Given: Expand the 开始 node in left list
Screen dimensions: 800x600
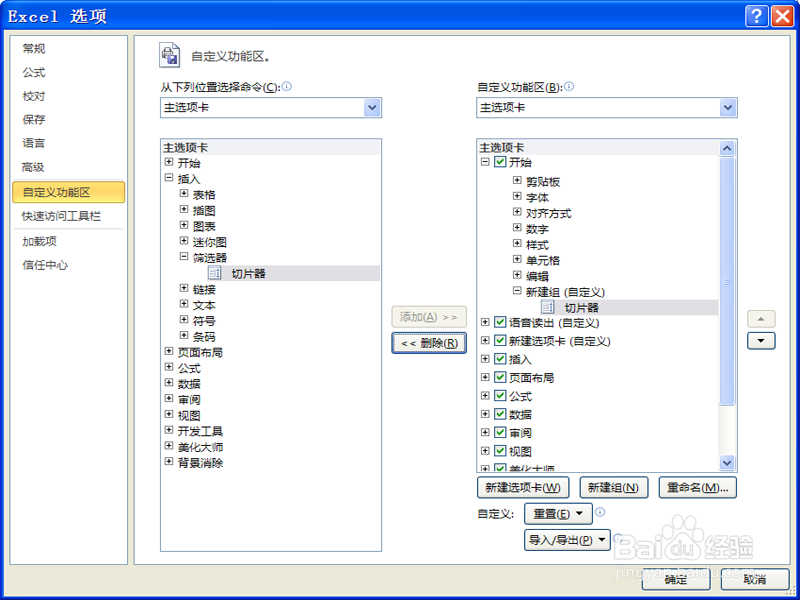Looking at the screenshot, I should (169, 162).
